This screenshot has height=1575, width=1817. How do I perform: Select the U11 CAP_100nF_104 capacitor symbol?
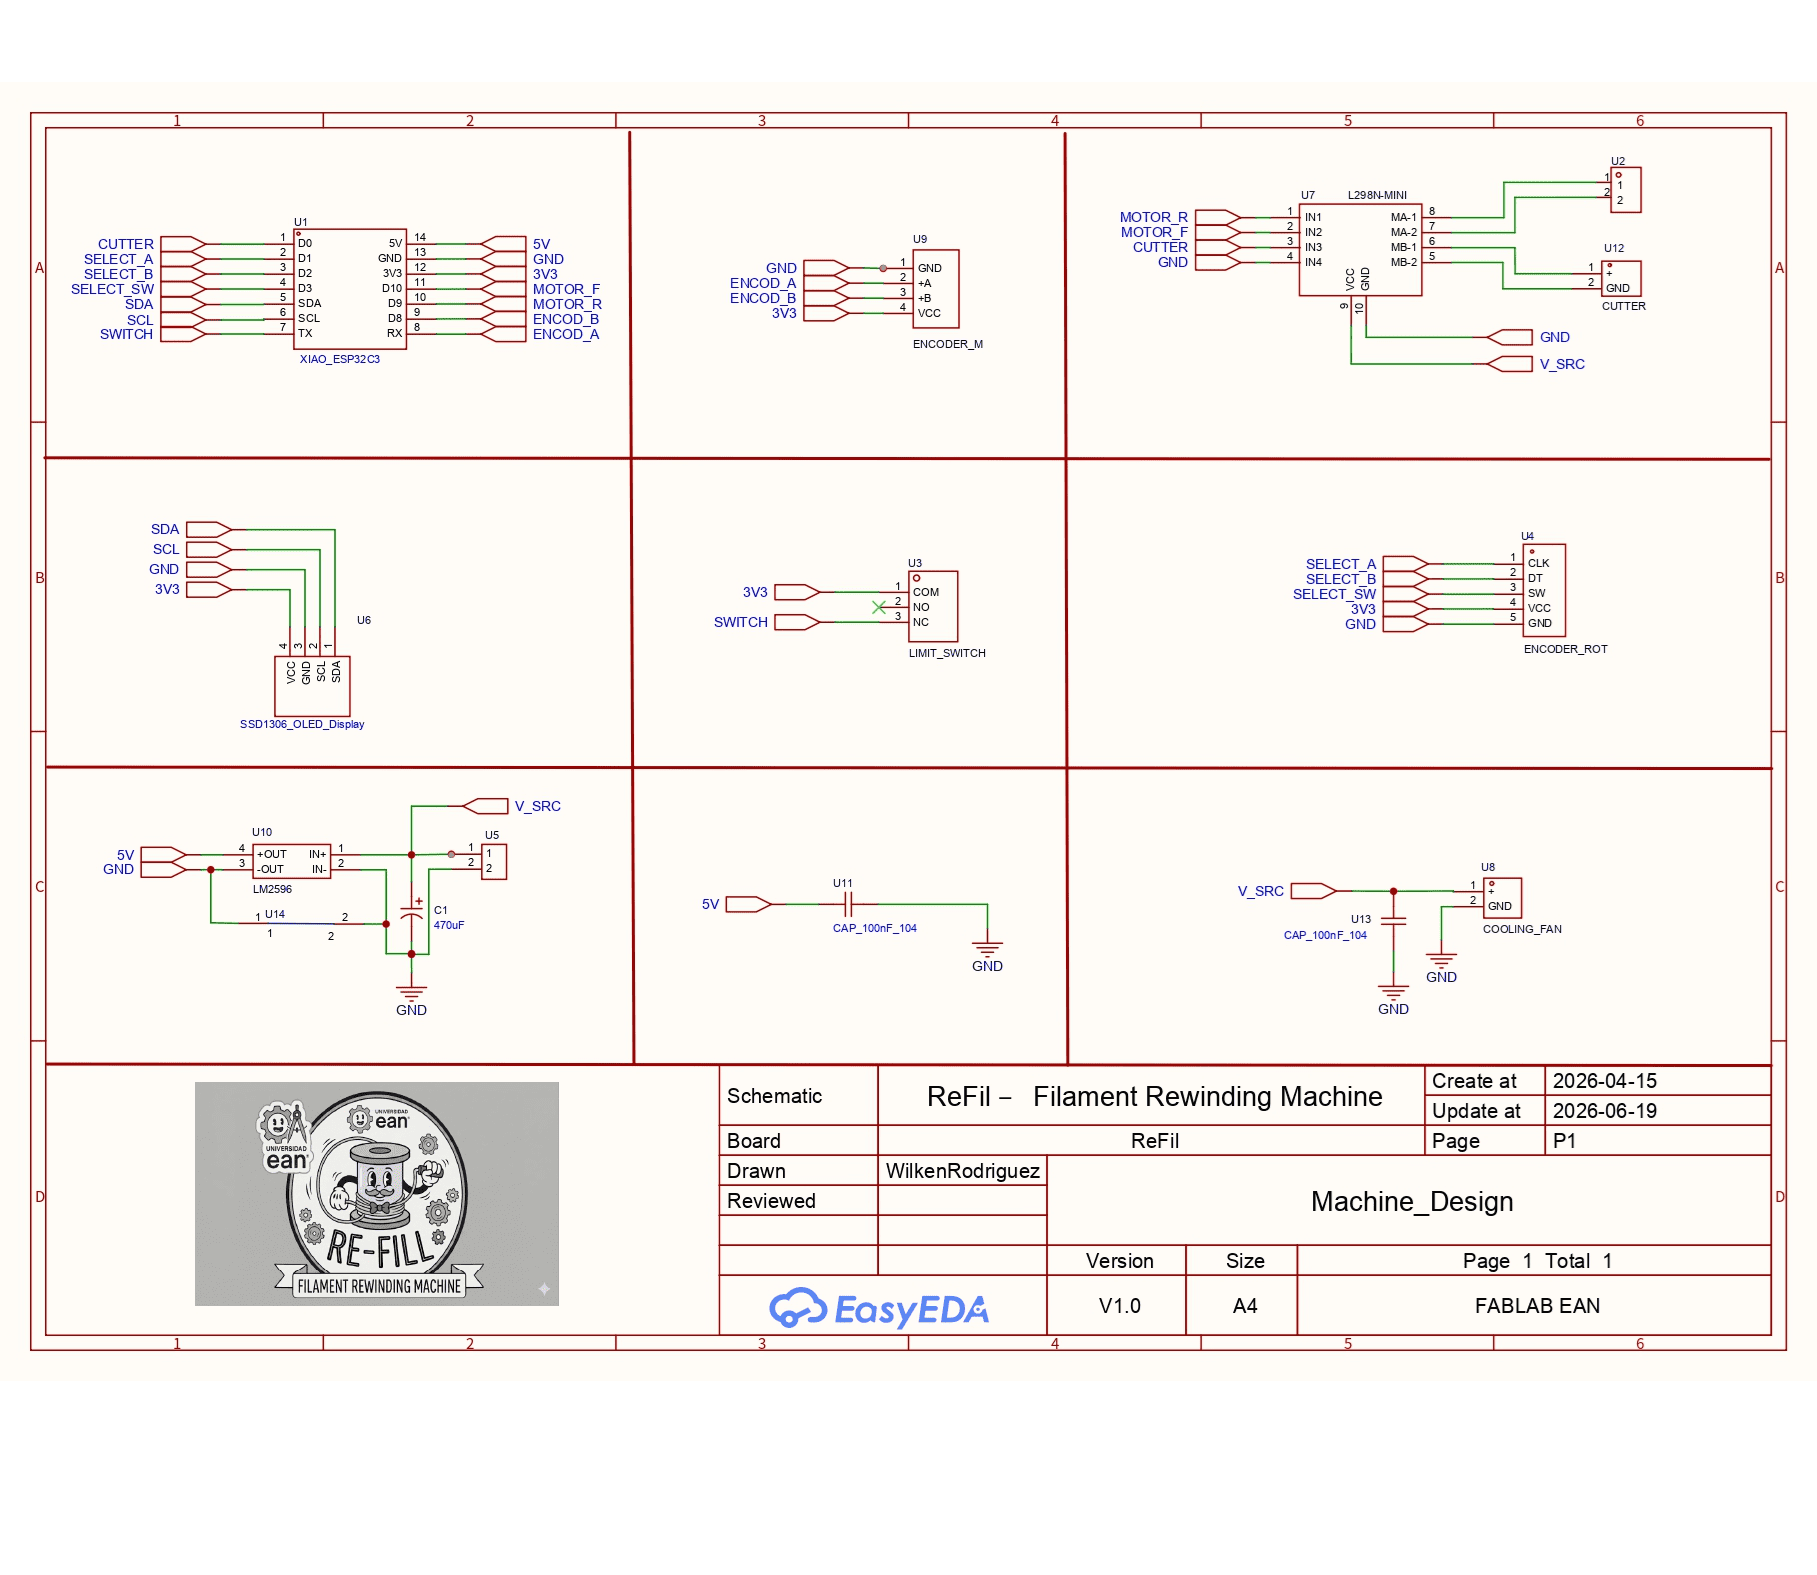[x=848, y=905]
